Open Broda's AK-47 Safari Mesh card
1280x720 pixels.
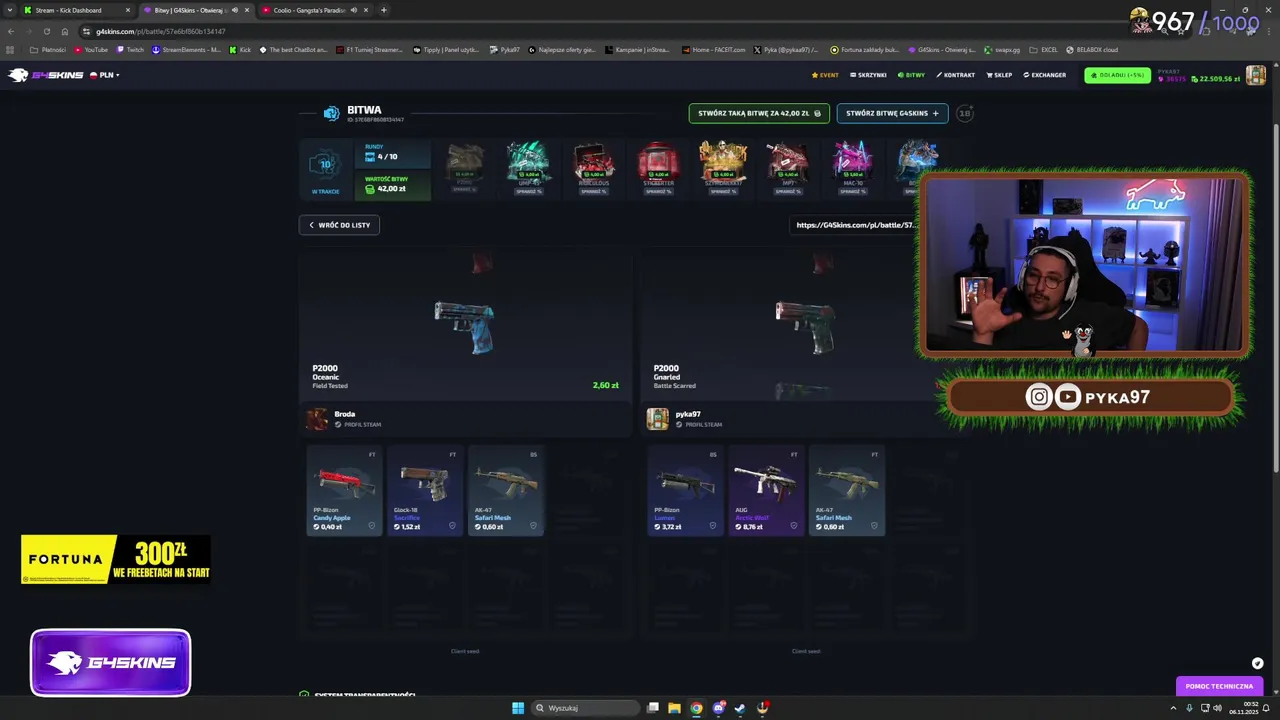tap(506, 490)
